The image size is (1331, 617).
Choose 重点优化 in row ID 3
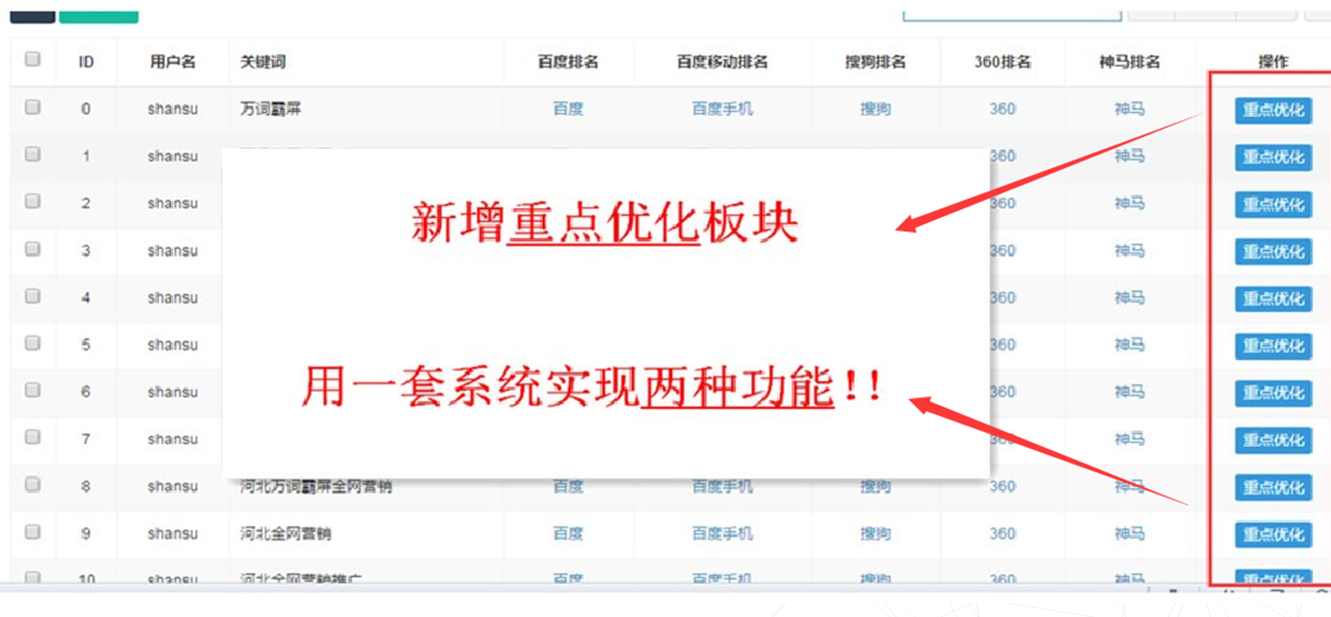click(x=1273, y=251)
